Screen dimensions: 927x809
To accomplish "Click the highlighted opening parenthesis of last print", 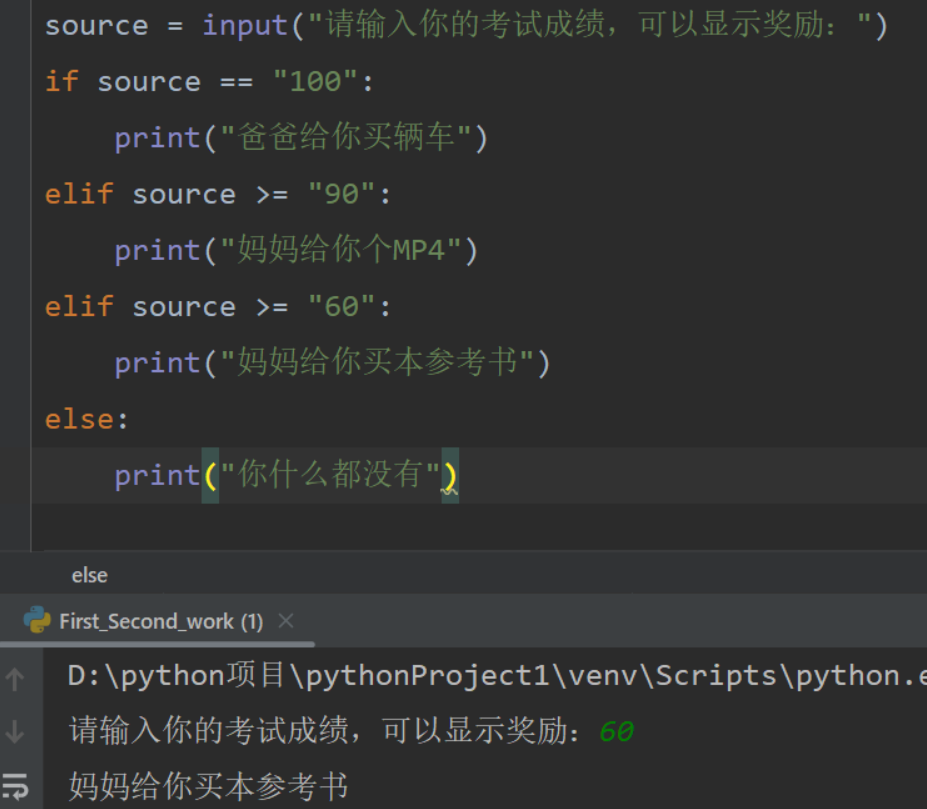I will tap(210, 476).
